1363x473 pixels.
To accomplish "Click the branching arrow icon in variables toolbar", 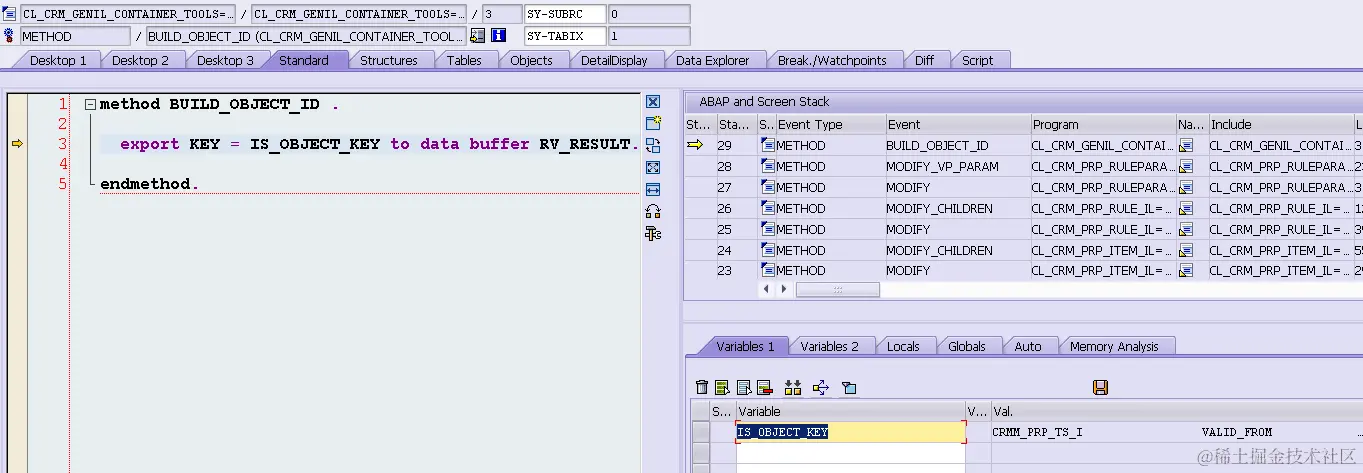I will pos(821,387).
